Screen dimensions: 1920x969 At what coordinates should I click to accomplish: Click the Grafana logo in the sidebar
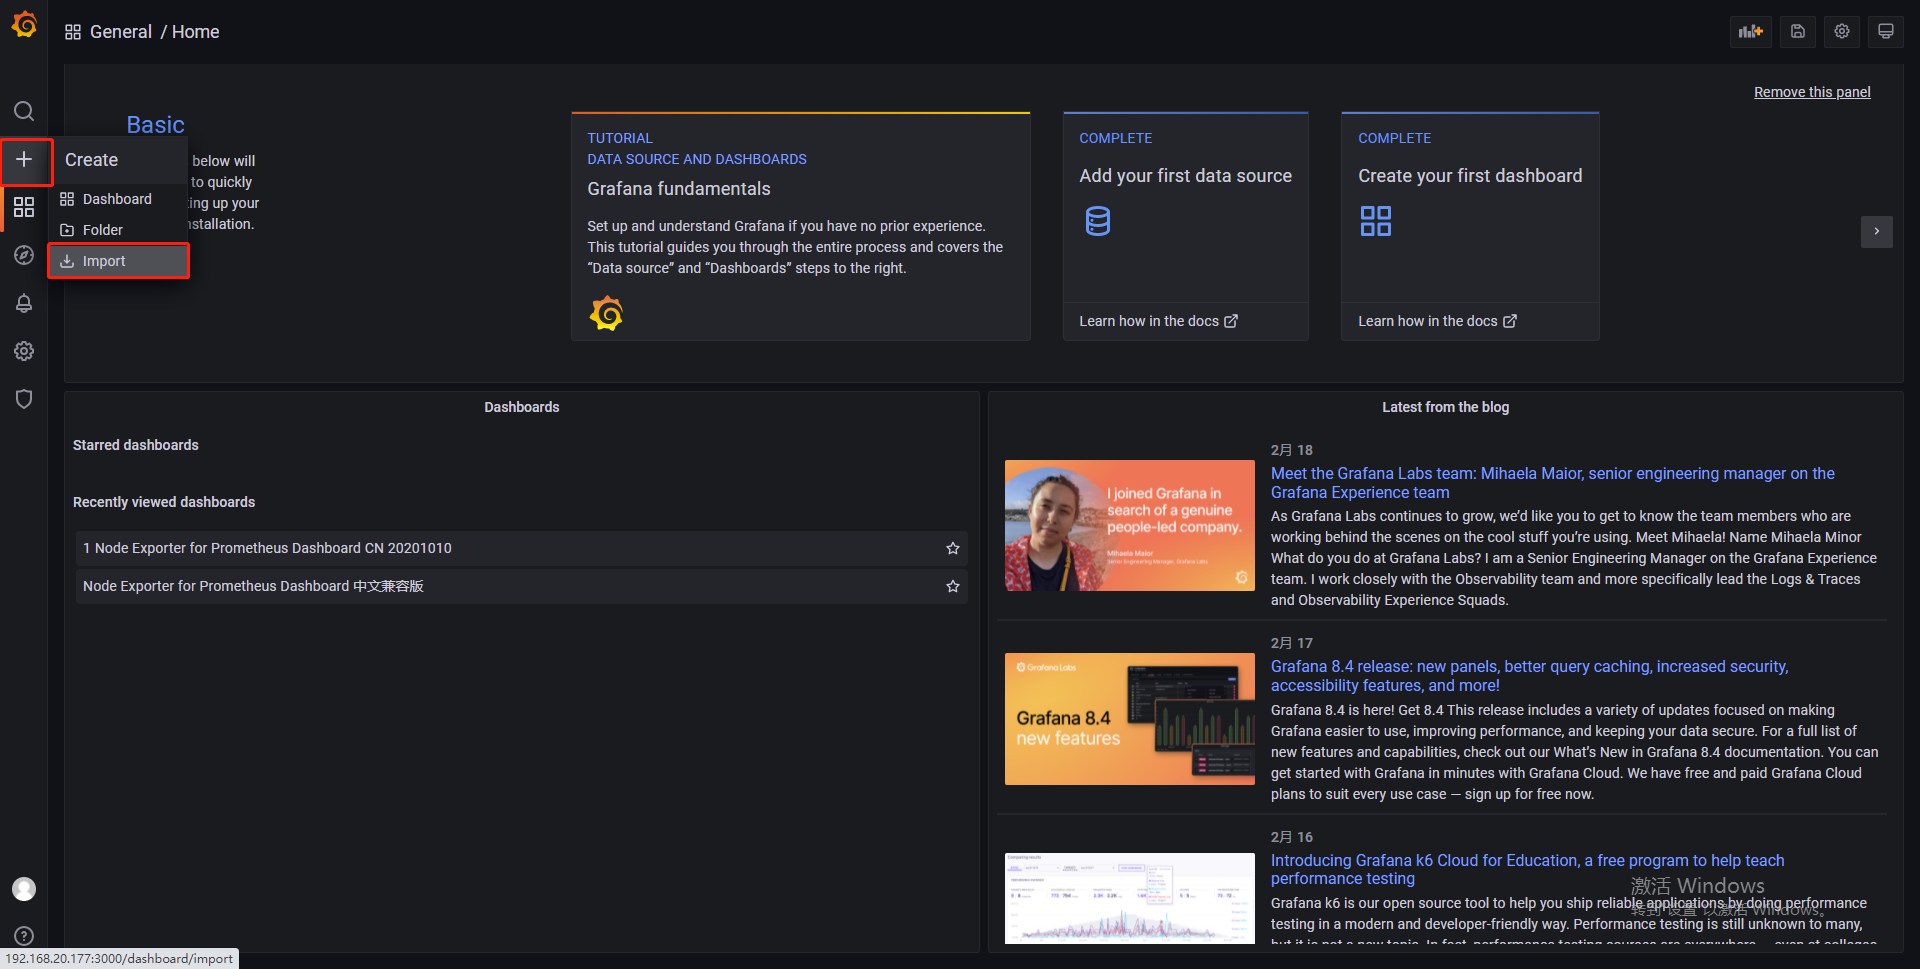(24, 24)
